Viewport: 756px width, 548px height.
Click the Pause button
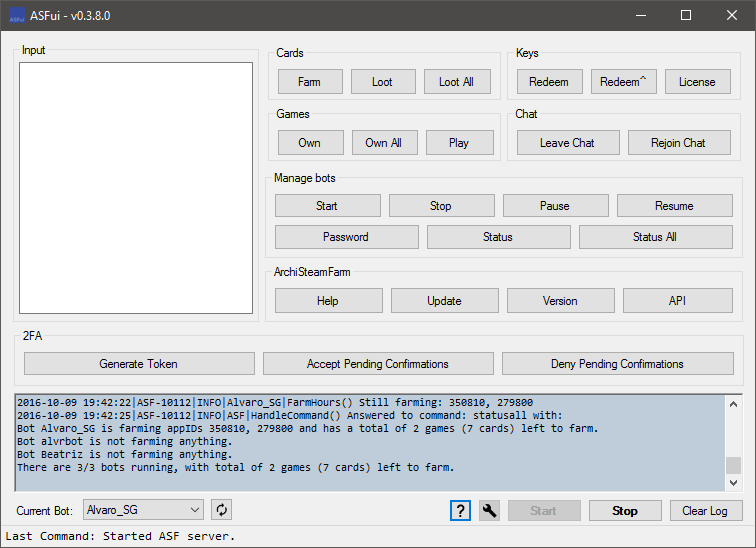(x=555, y=206)
